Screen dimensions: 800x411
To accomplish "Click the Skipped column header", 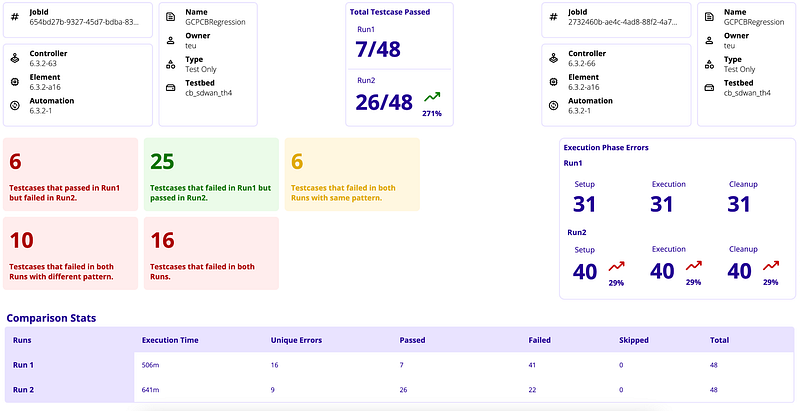I will pos(634,340).
